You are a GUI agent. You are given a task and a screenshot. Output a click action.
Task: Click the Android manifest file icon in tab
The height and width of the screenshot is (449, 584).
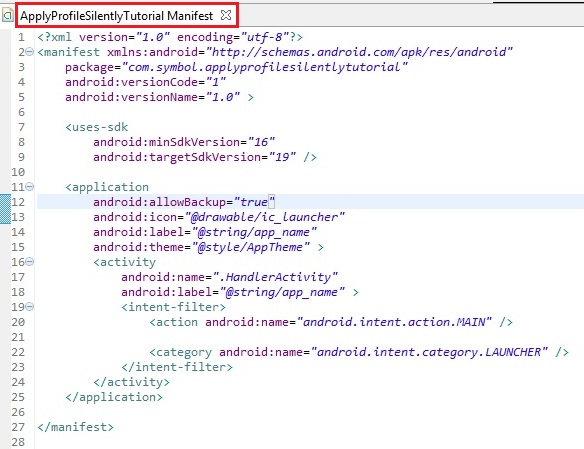7,15
